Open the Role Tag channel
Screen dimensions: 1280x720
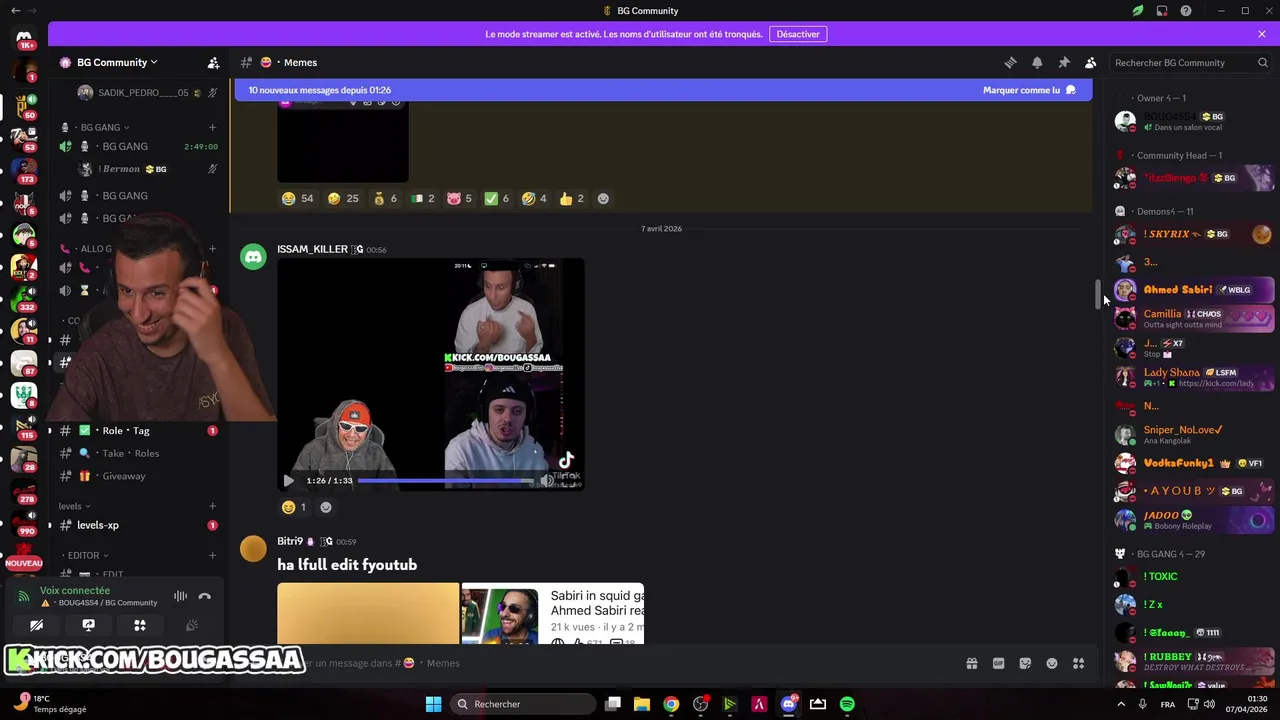[138, 430]
